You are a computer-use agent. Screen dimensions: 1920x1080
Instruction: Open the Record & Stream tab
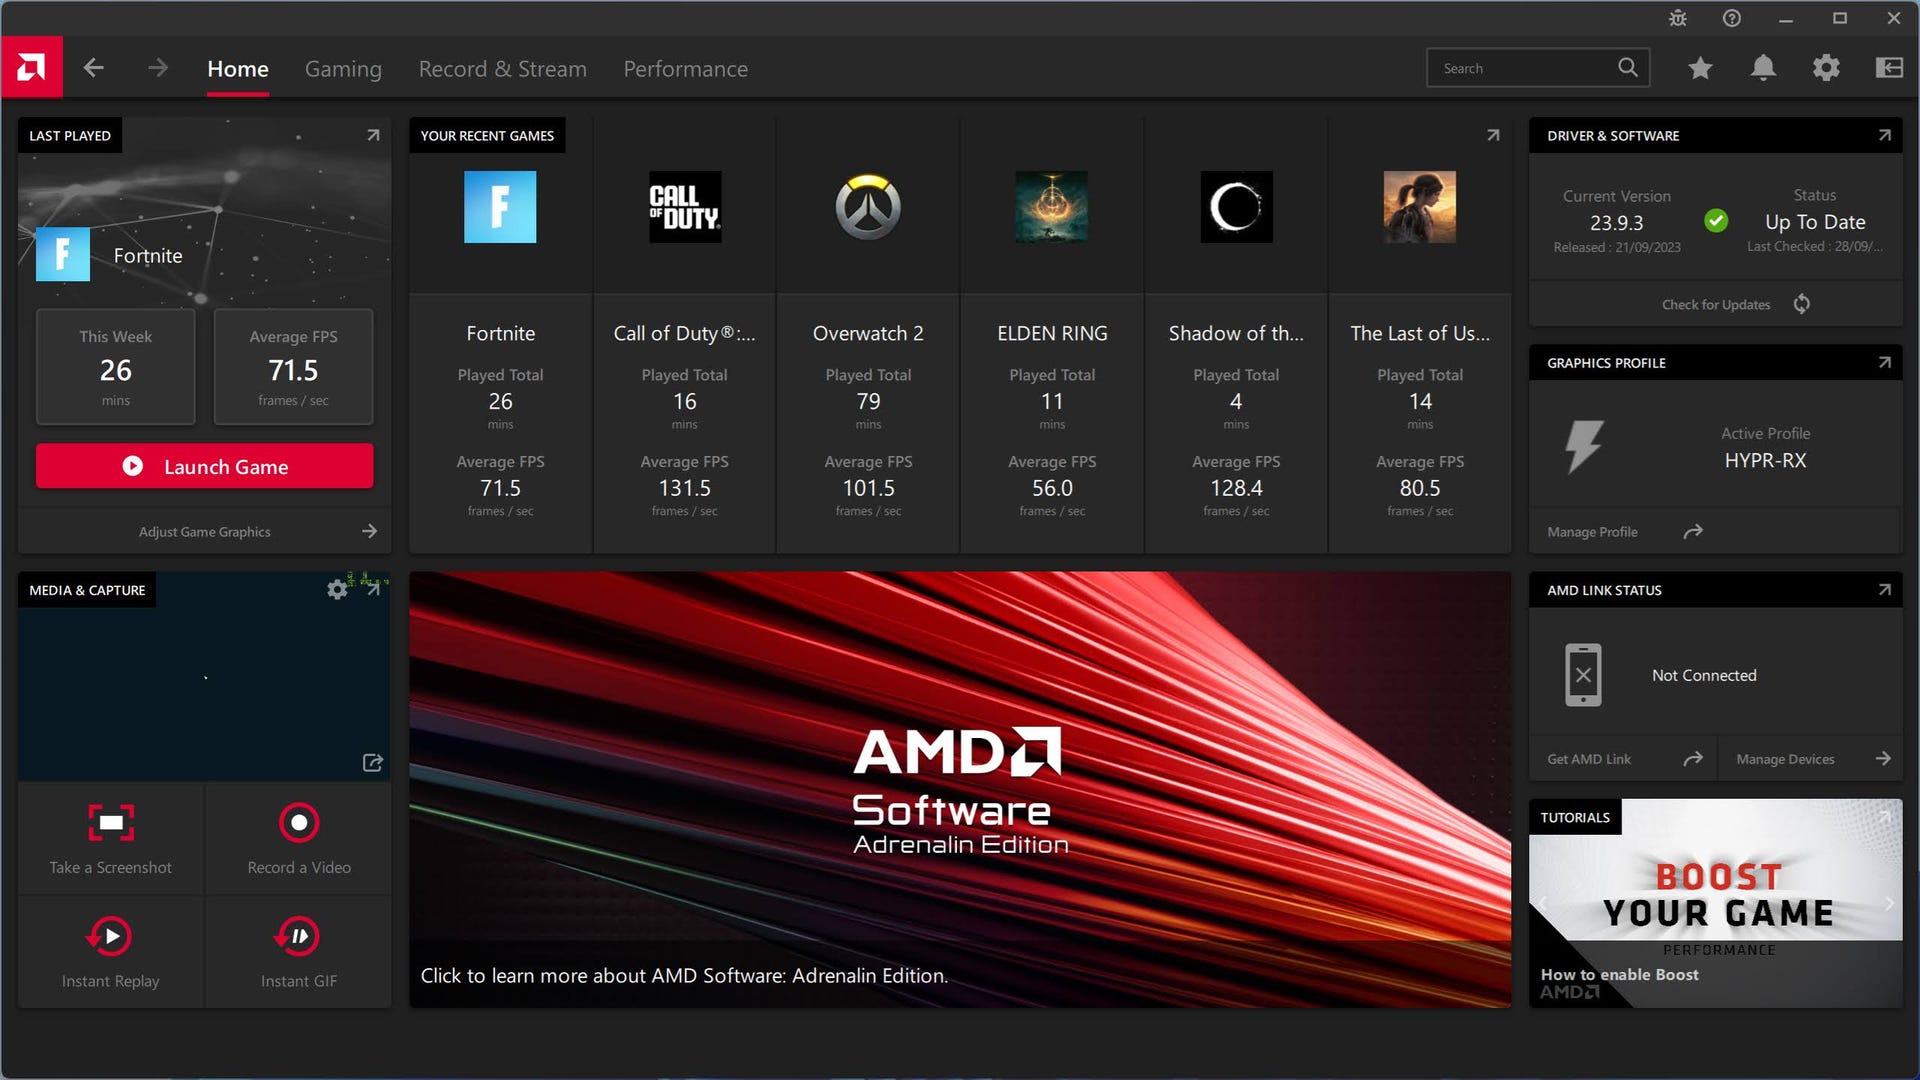502,68
